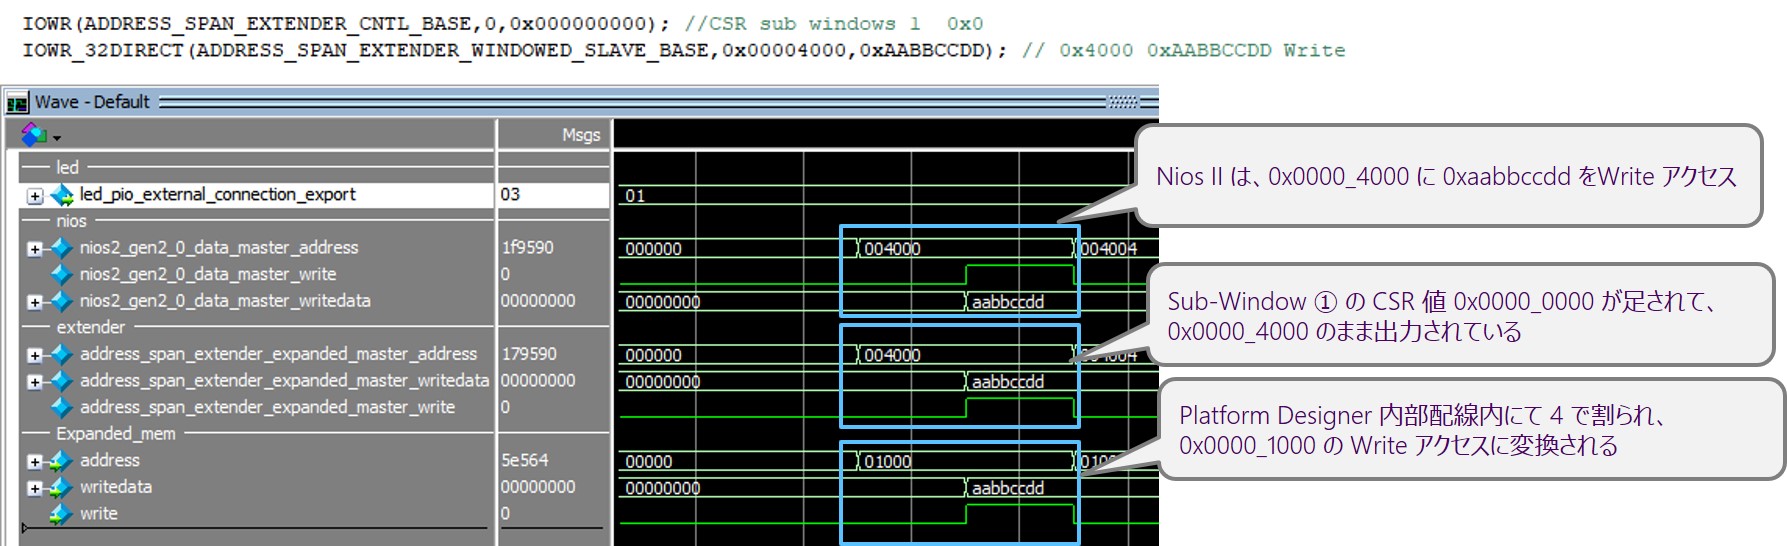This screenshot has width=1787, height=546.
Task: Expand led_pio_external_connection_export bus
Action: 35,196
